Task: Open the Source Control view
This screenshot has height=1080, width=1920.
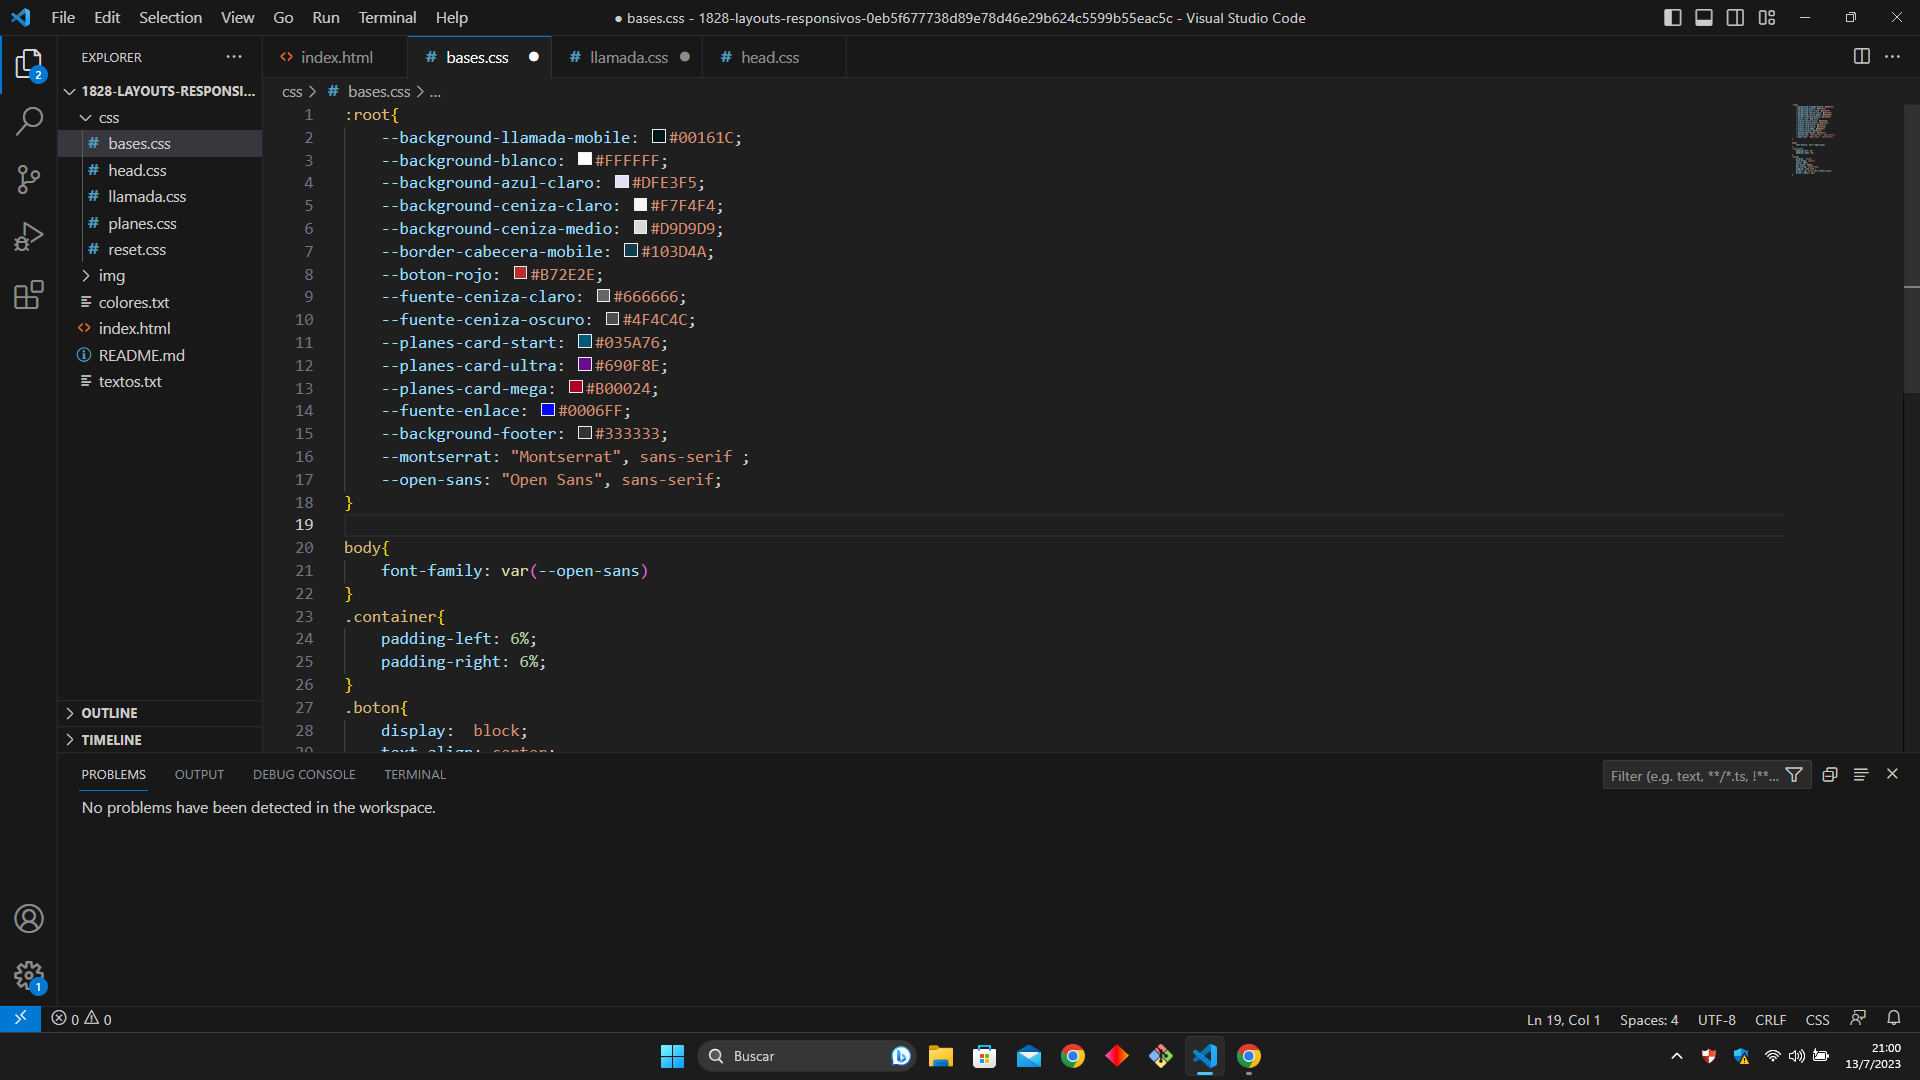Action: [x=29, y=180]
